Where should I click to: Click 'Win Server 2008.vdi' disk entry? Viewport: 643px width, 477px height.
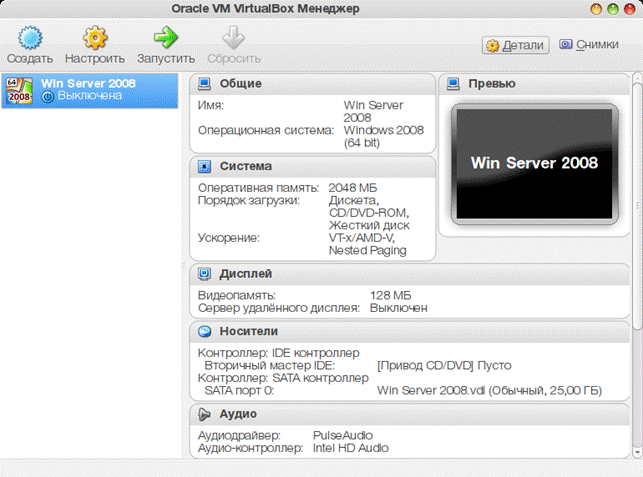click(489, 390)
